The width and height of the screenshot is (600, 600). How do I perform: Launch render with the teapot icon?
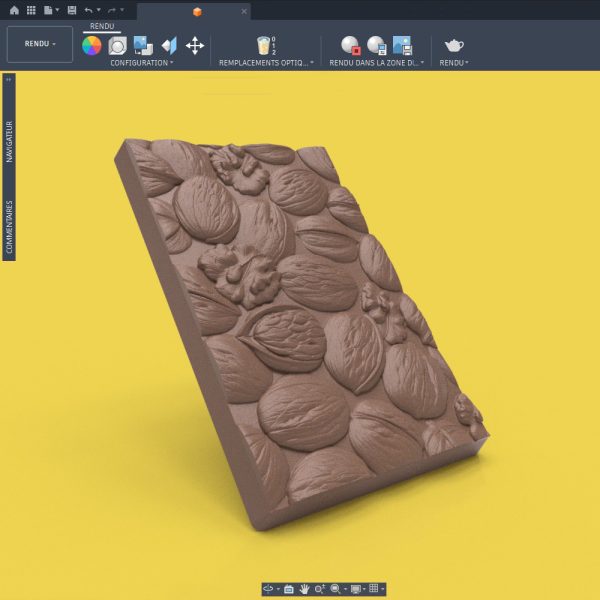click(454, 46)
